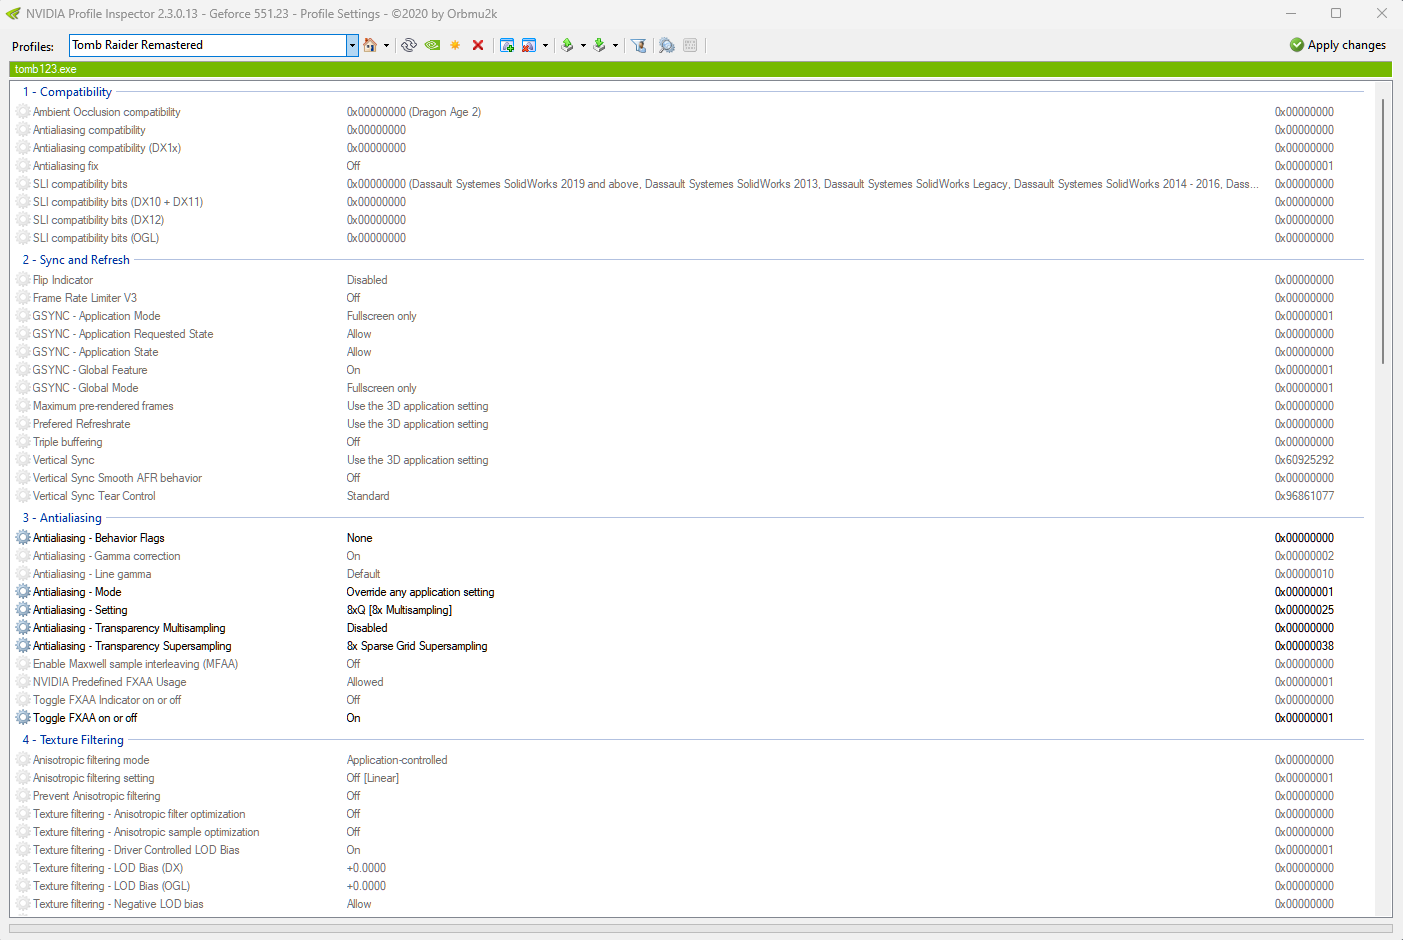
Task: Select 'Antialiasing - Gamma correction' setting row
Action: click(x=691, y=556)
